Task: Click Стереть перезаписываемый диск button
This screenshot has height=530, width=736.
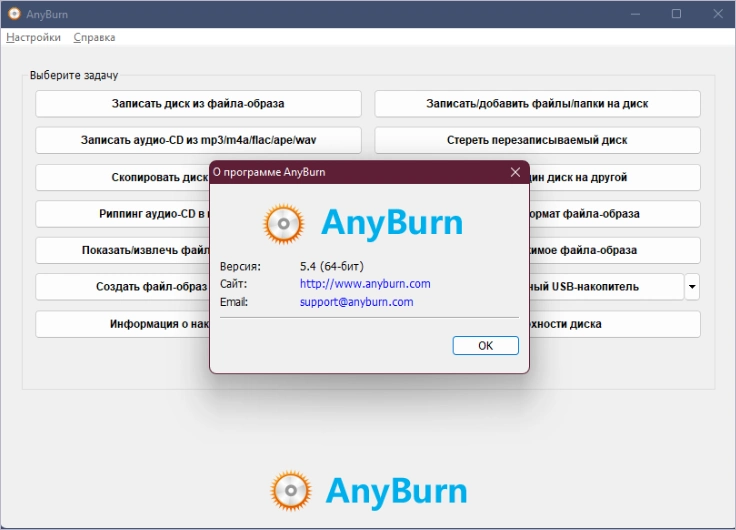Action: tap(537, 140)
